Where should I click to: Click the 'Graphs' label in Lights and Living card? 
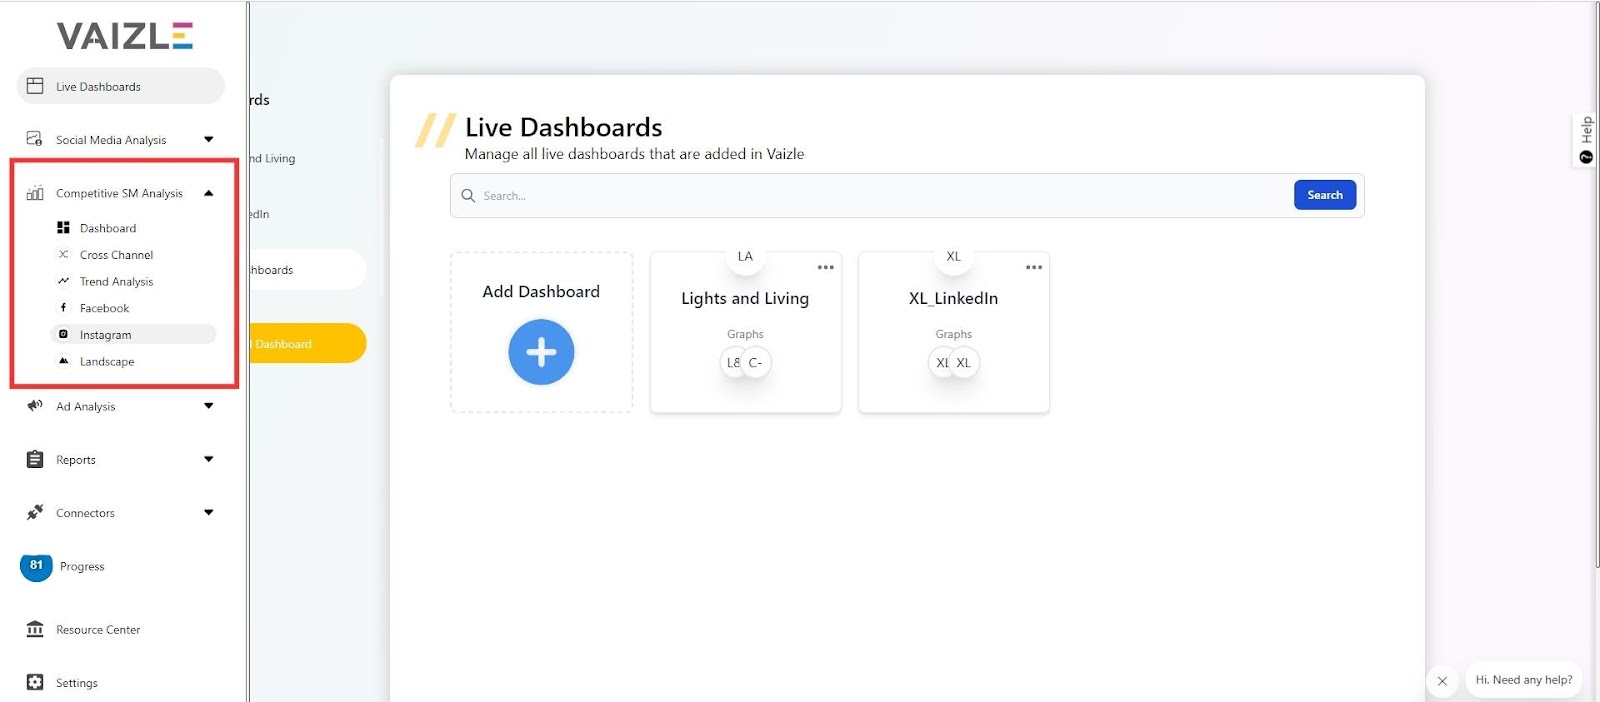745,334
